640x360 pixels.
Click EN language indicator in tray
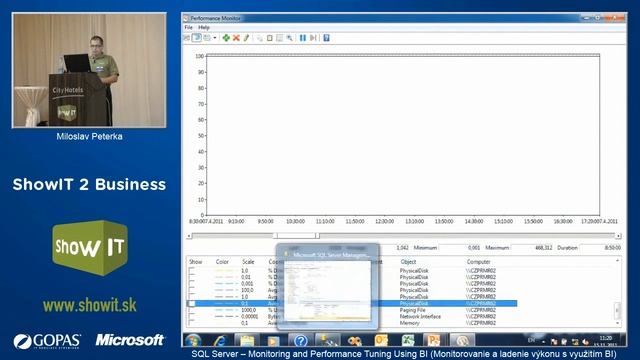[x=531, y=340]
